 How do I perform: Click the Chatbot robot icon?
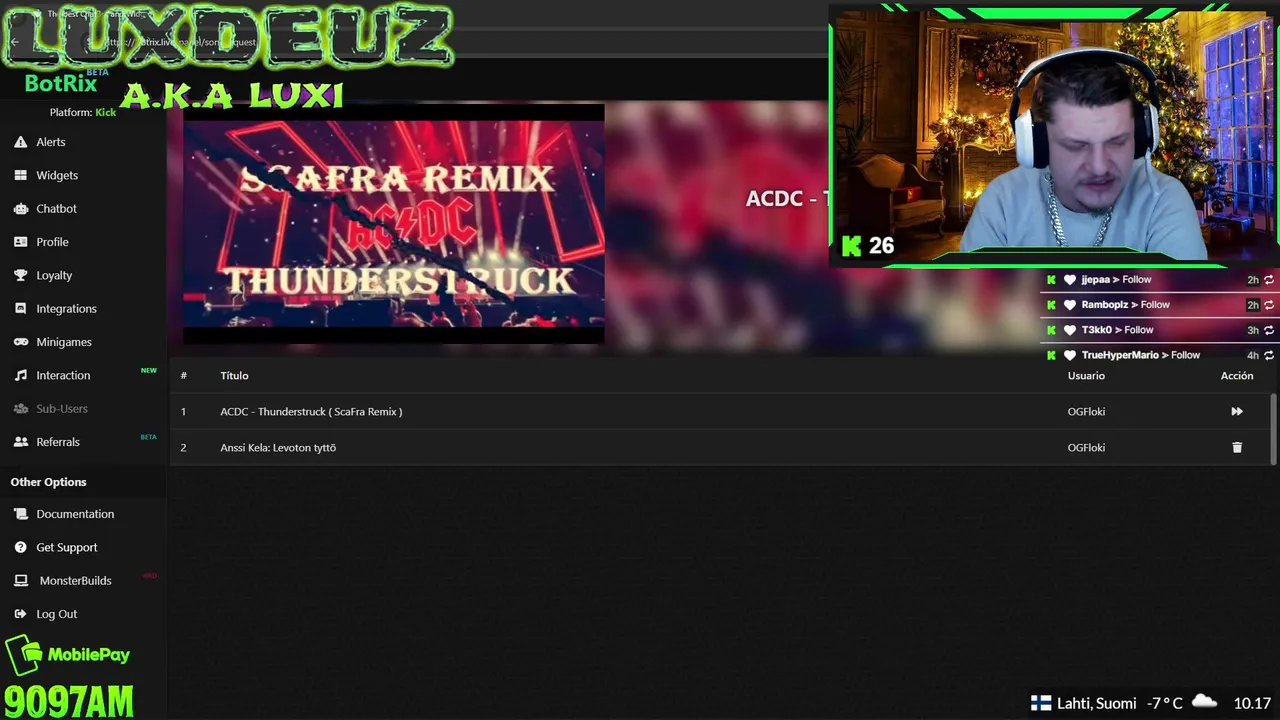click(x=20, y=209)
